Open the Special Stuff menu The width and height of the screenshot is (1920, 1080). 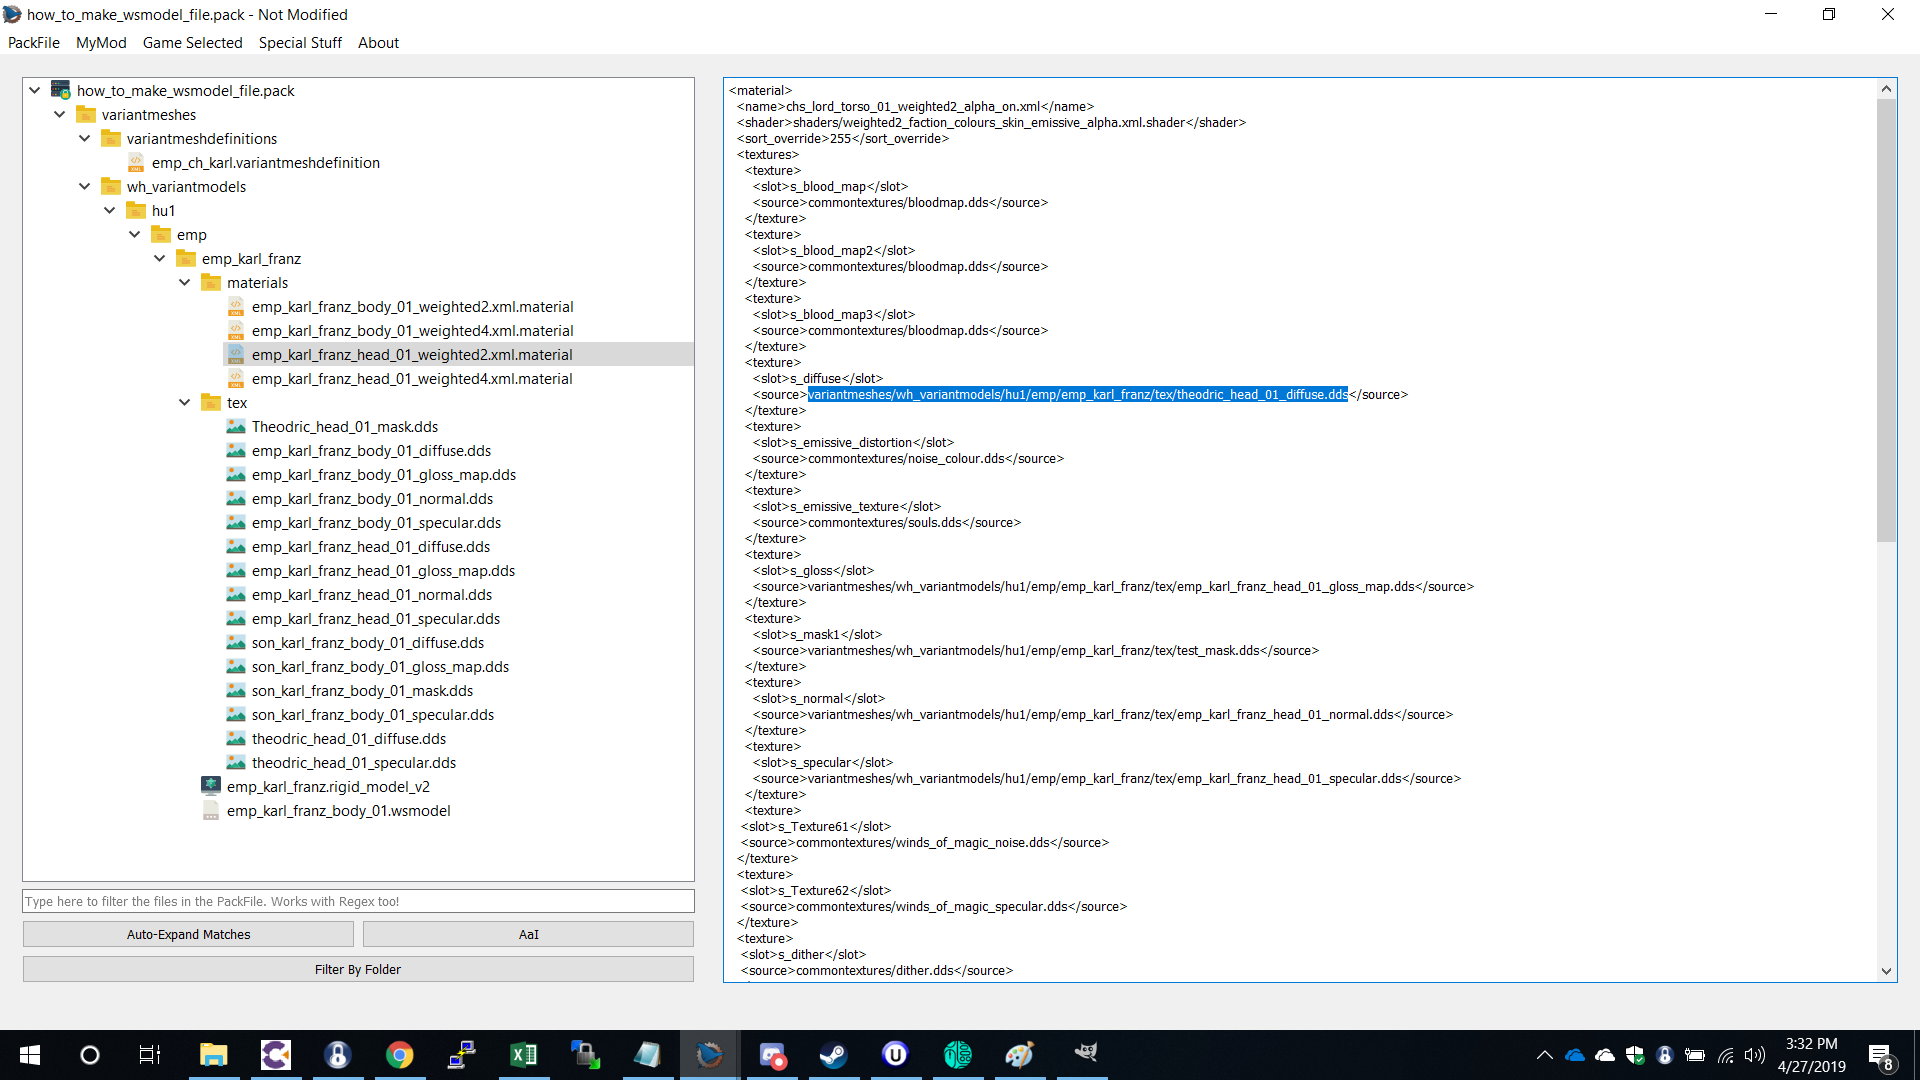pyautogui.click(x=300, y=42)
